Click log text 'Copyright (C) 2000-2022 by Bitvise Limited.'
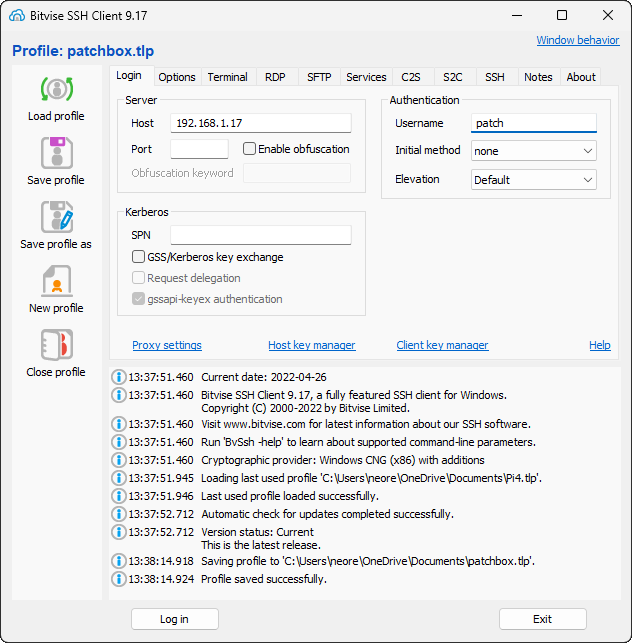Image resolution: width=632 pixels, height=643 pixels. coord(306,408)
